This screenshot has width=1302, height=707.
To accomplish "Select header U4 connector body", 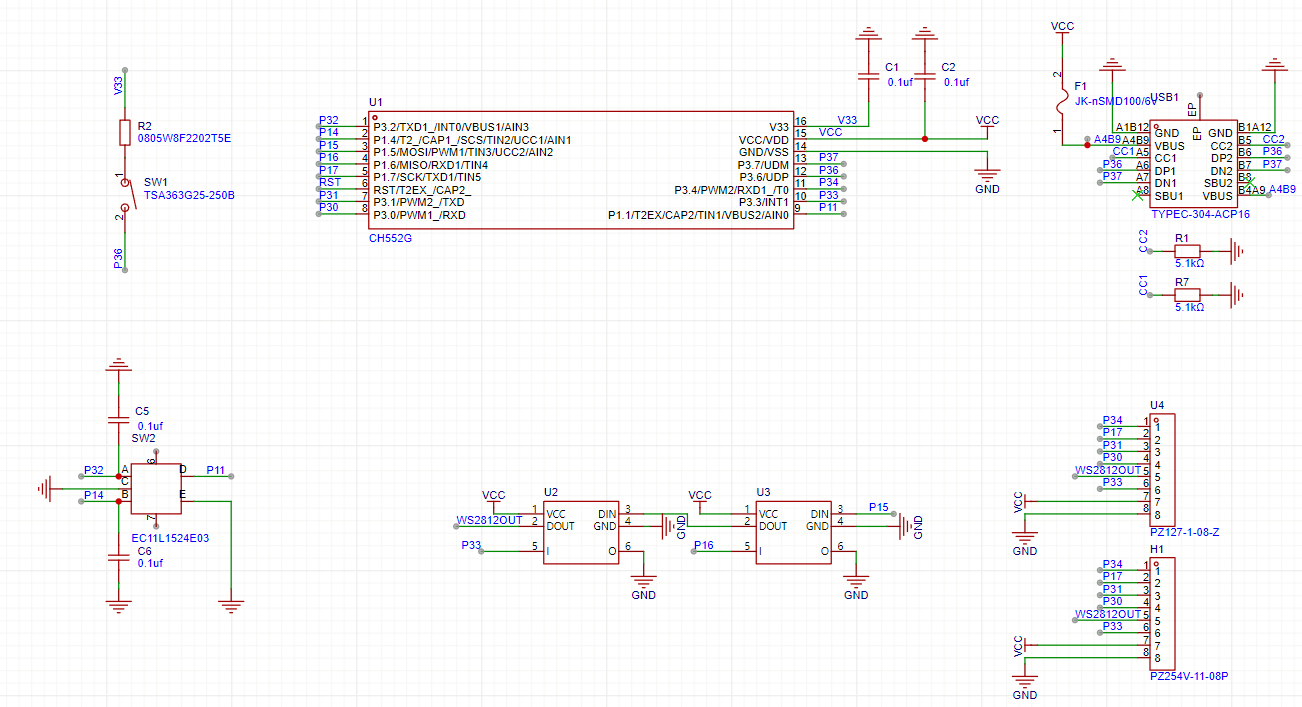I will click(1162, 467).
